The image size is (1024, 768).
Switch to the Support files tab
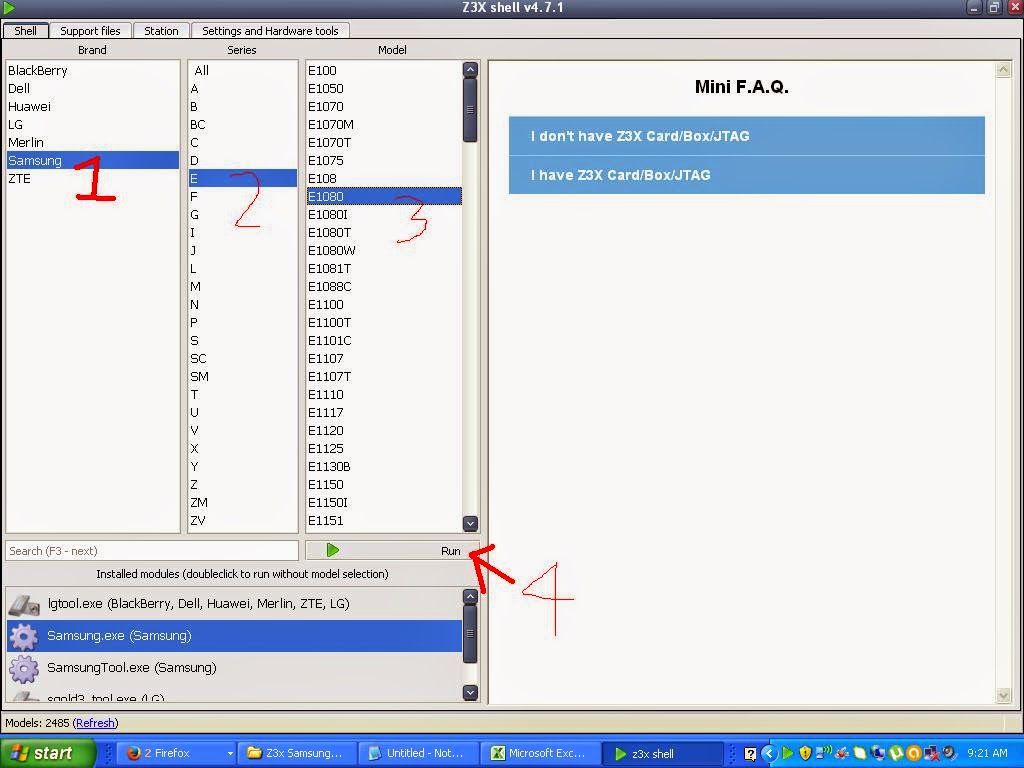click(90, 30)
